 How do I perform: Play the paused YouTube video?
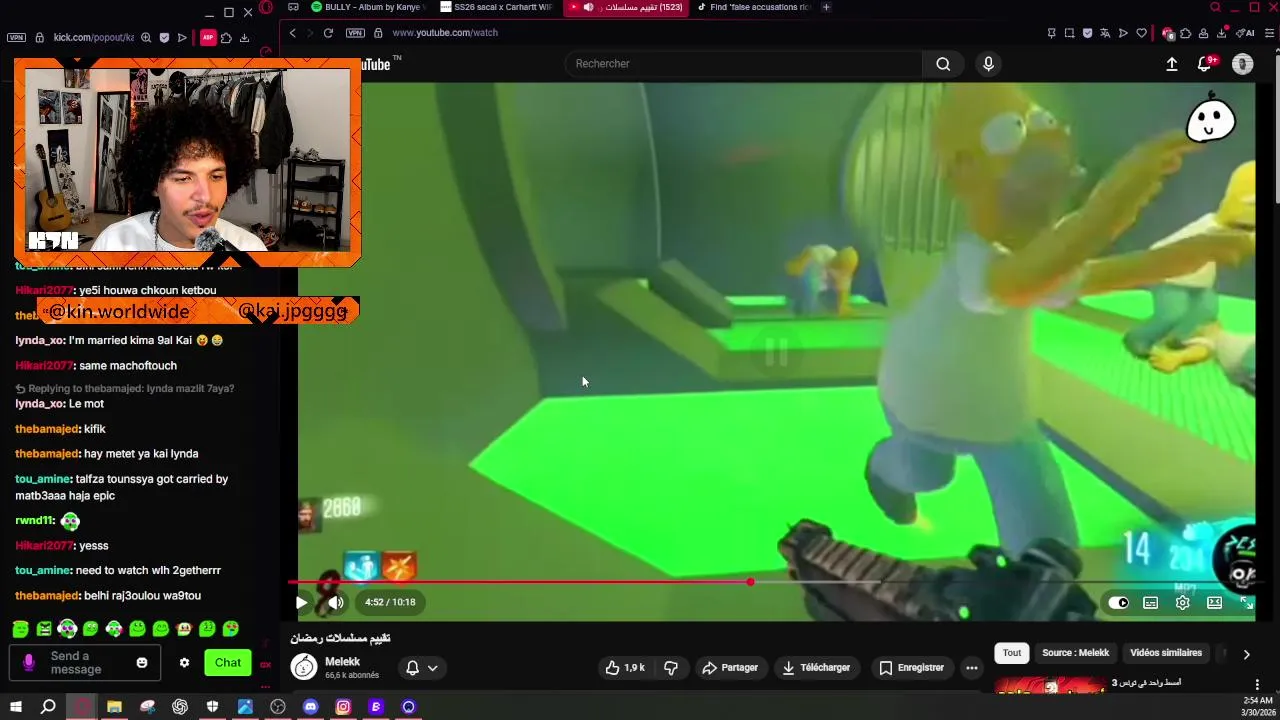coord(301,602)
